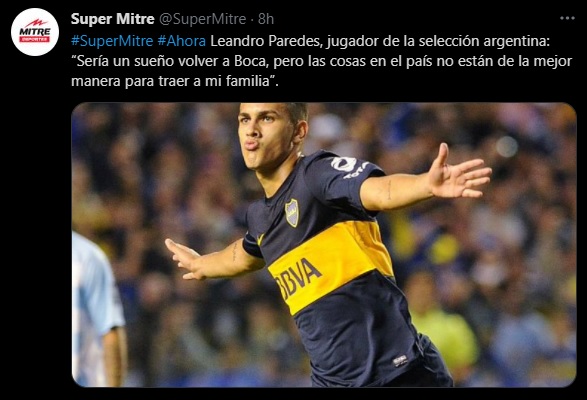Click the player's outstretched right-side hand

[459, 175]
